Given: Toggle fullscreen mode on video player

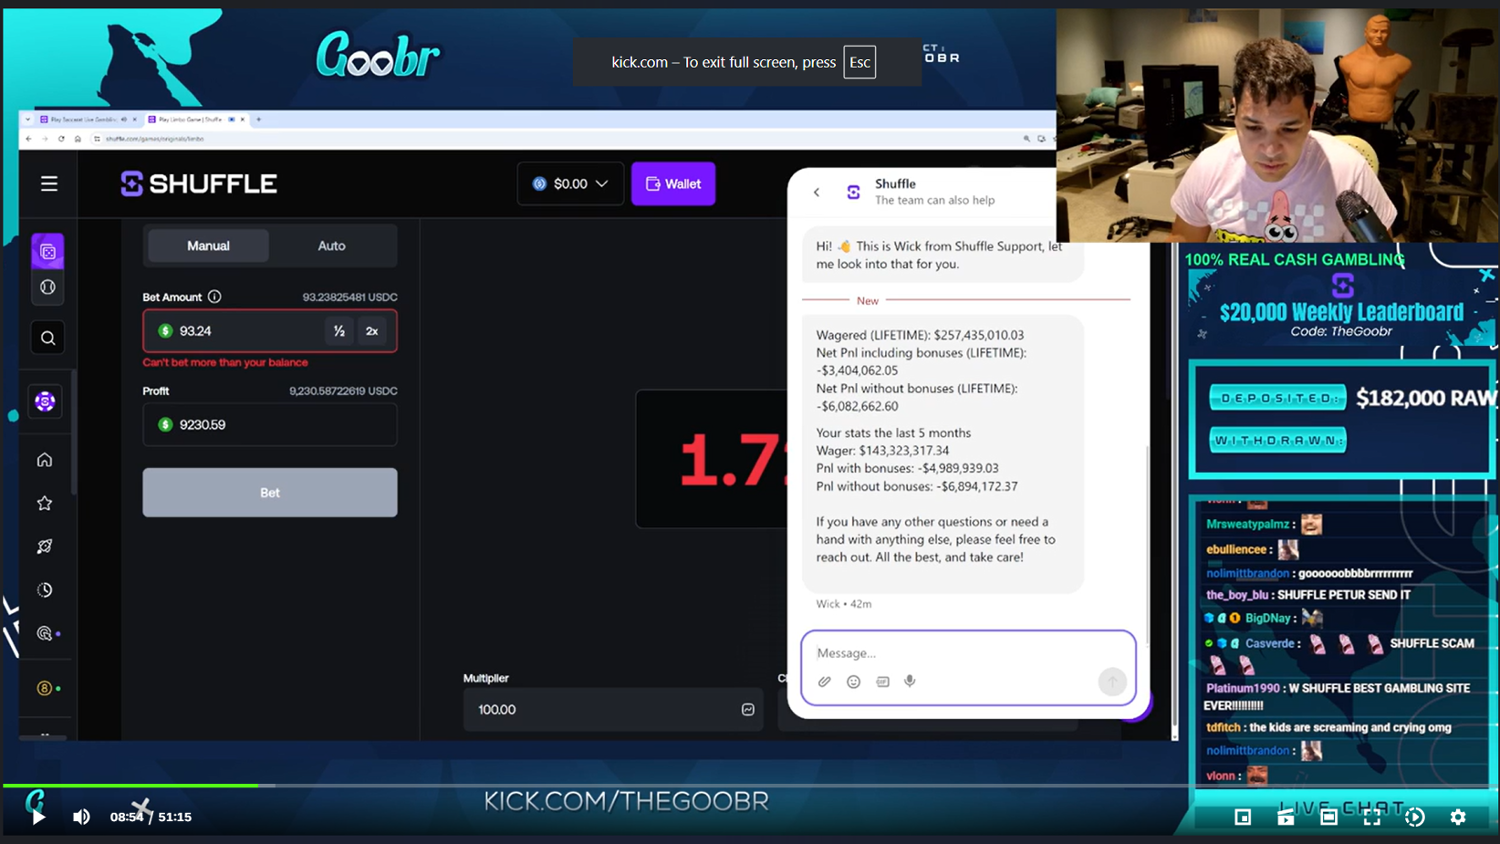Looking at the screenshot, I should (x=1372, y=817).
